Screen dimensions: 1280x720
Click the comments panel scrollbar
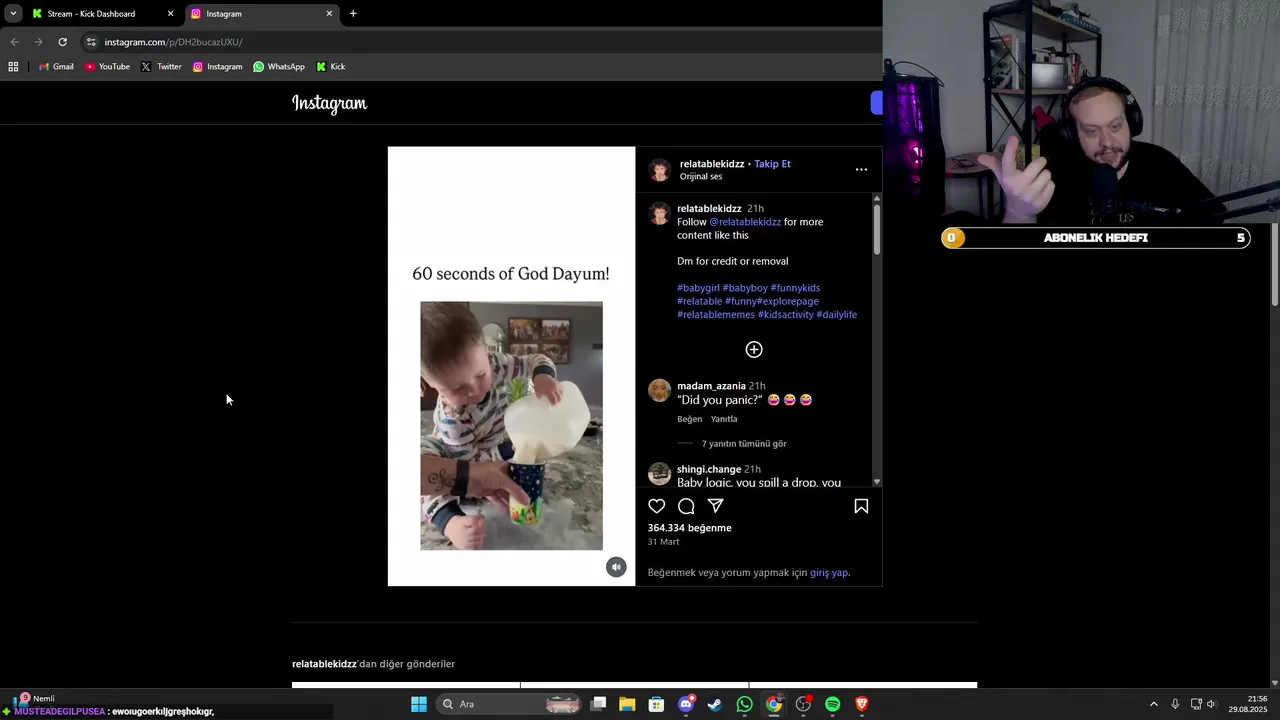[877, 229]
